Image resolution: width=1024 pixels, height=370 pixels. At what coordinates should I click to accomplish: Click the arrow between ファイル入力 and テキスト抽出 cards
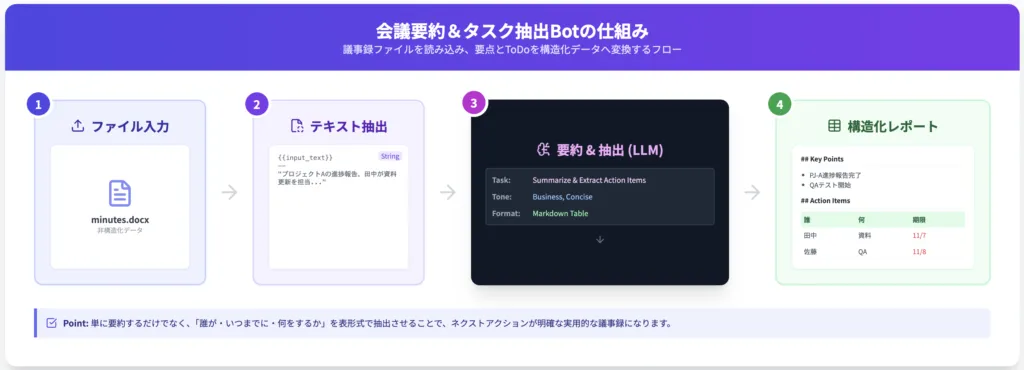[229, 193]
